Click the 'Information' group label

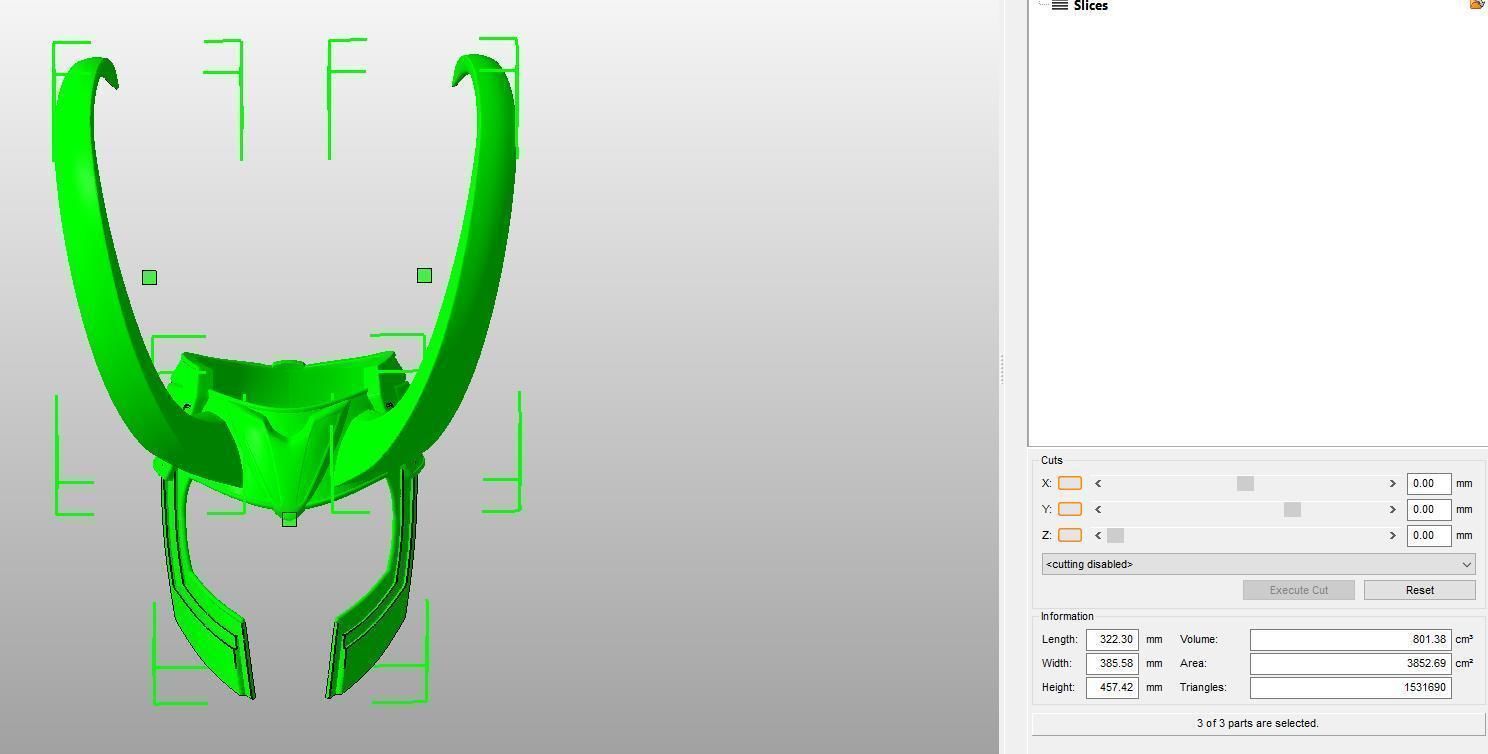tap(1067, 616)
